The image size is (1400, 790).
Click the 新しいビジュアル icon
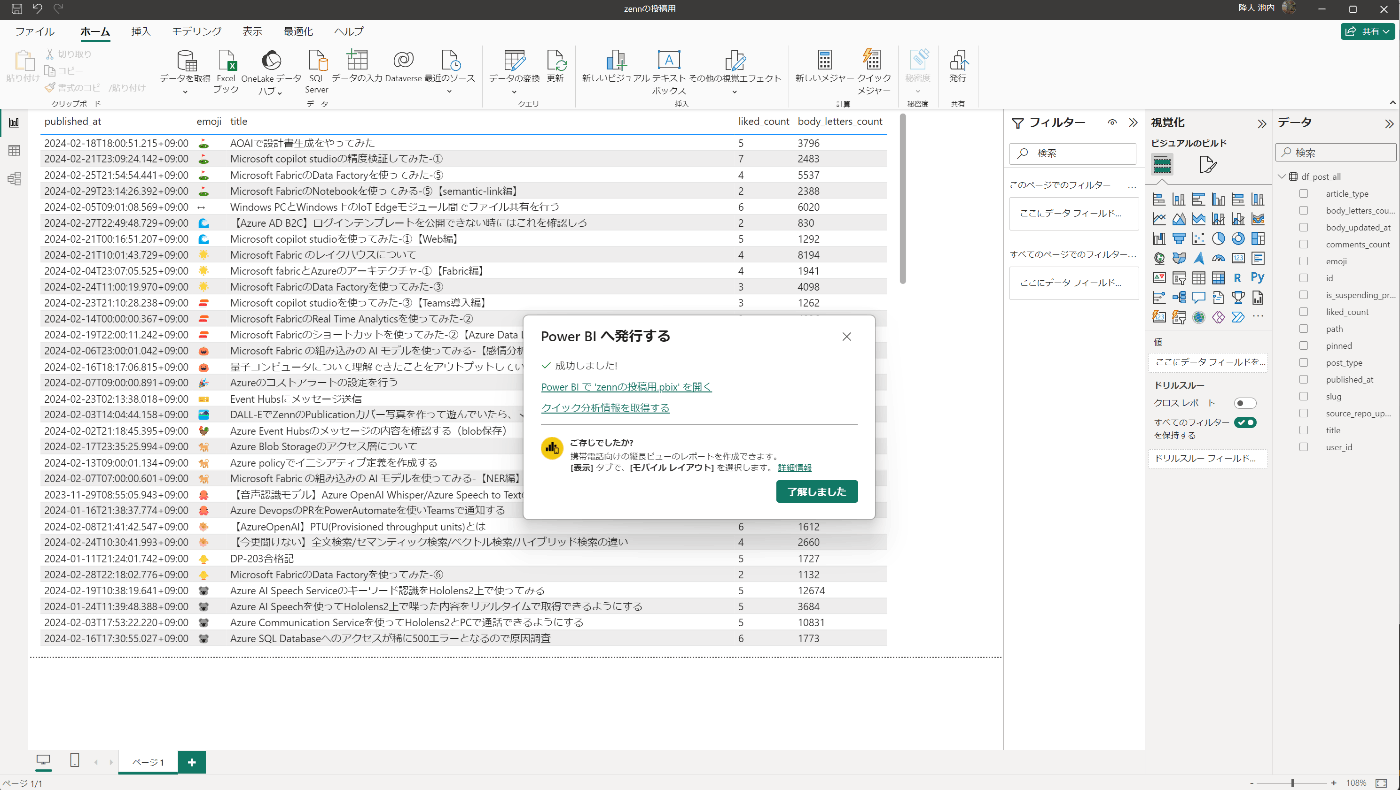click(615, 60)
